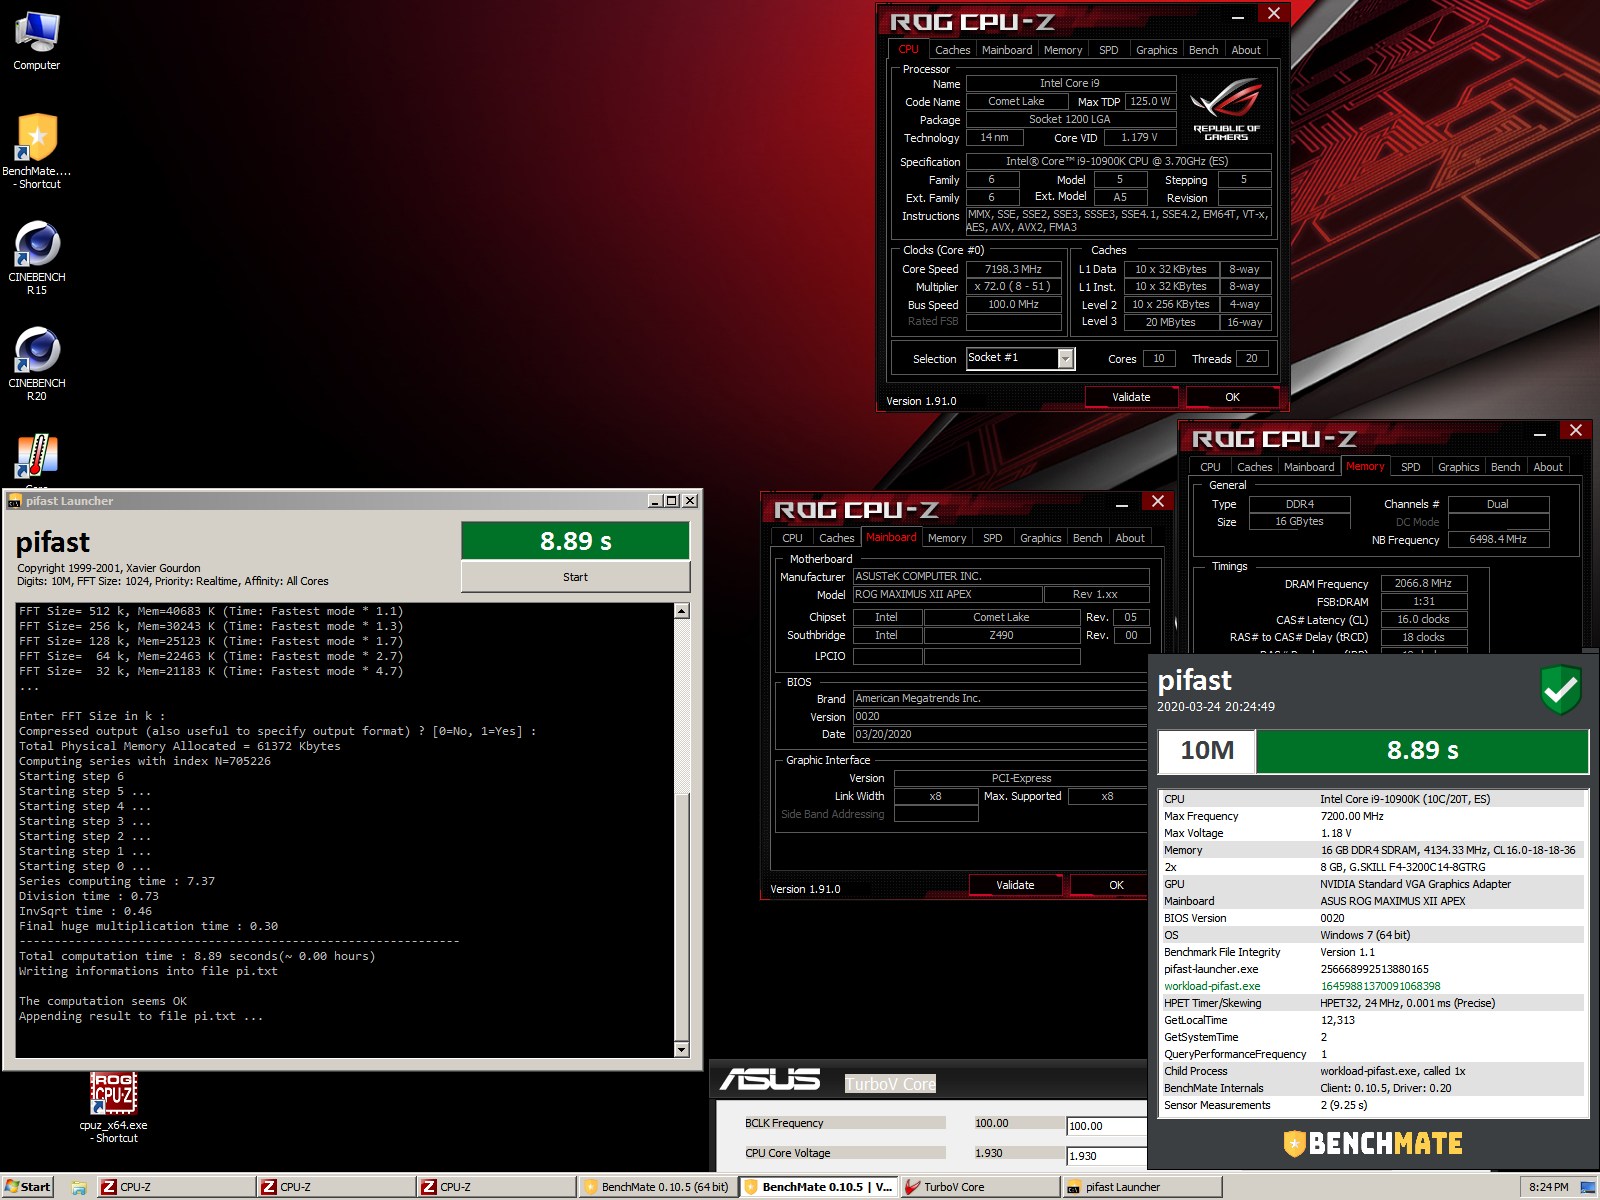Click the Core Speed 7198.3 MHz field
Screen dimensions: 1600x1200
1013,269
